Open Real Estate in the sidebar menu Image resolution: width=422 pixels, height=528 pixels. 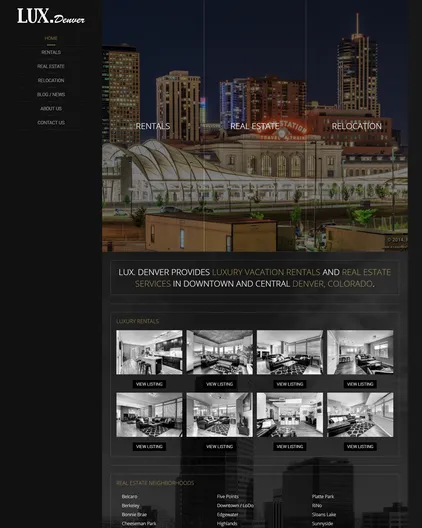coord(51,66)
